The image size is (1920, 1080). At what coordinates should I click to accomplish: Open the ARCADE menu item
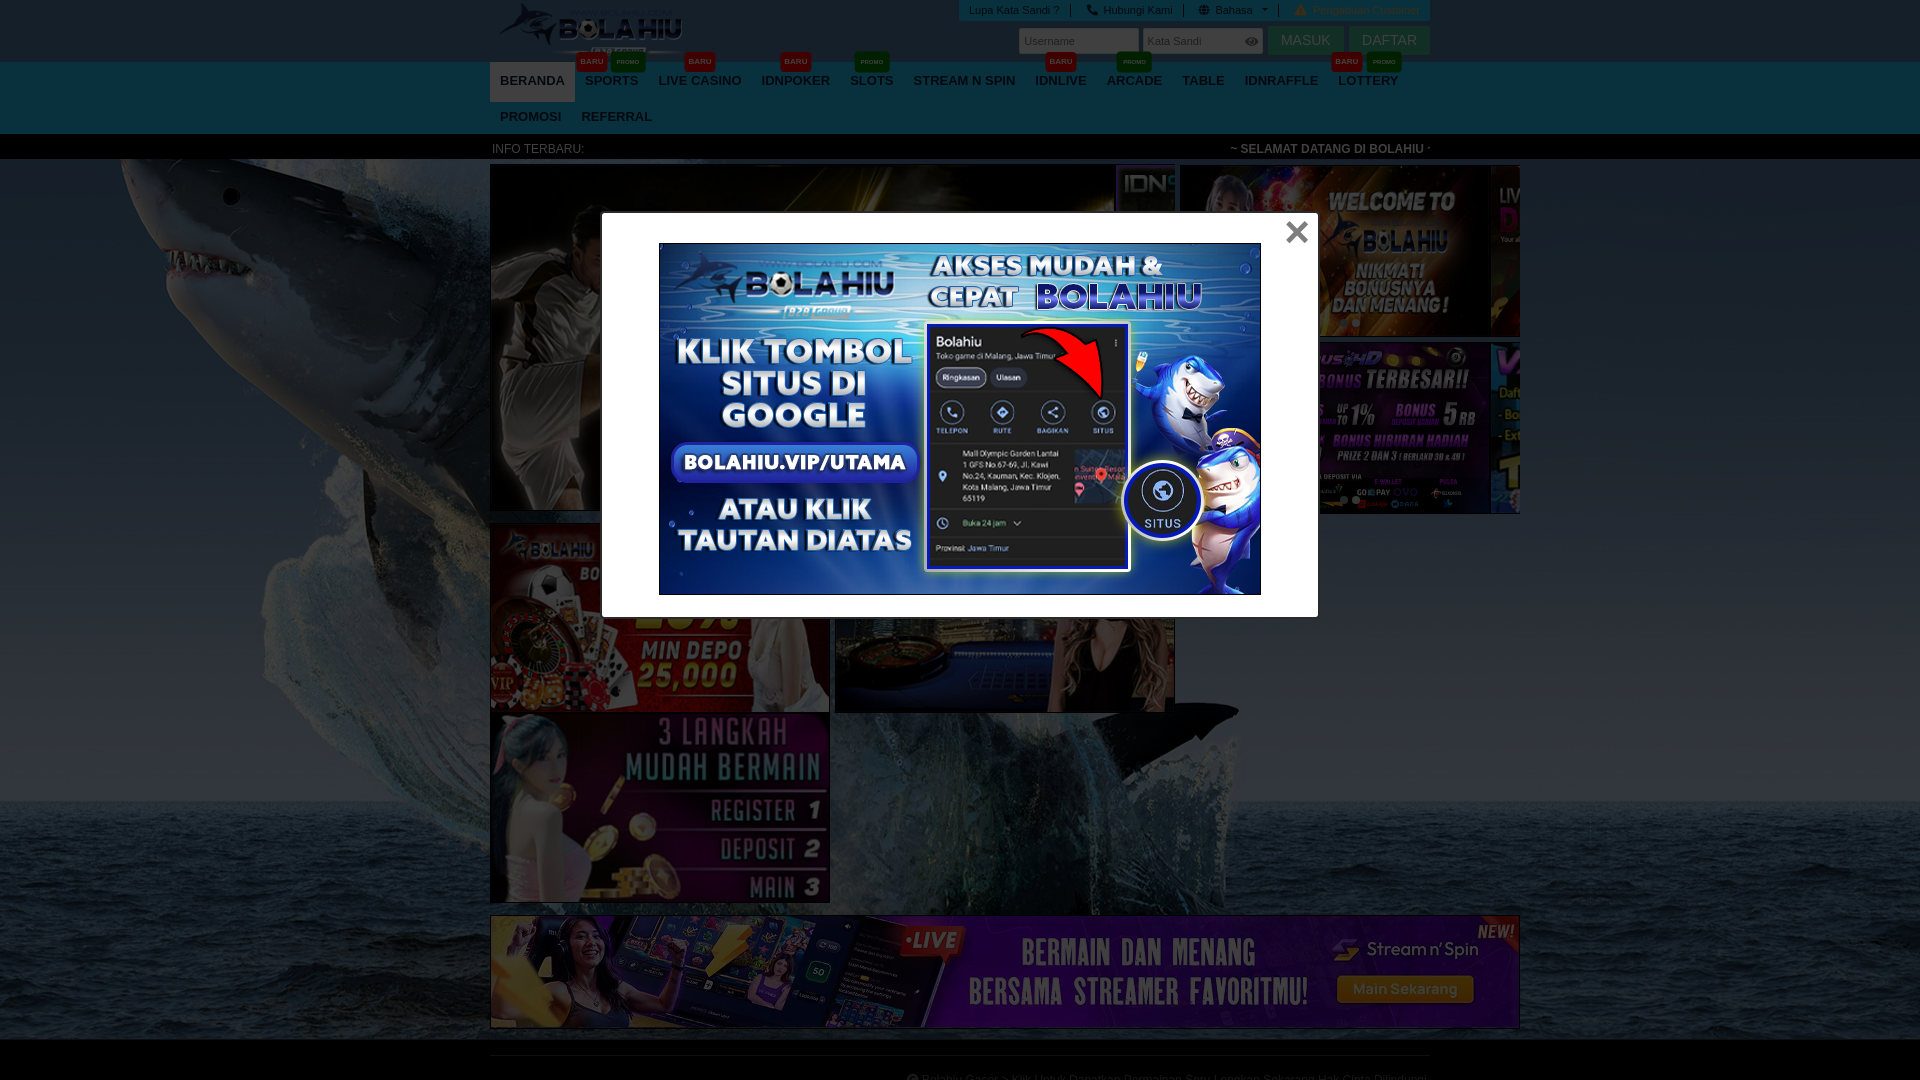[1134, 81]
